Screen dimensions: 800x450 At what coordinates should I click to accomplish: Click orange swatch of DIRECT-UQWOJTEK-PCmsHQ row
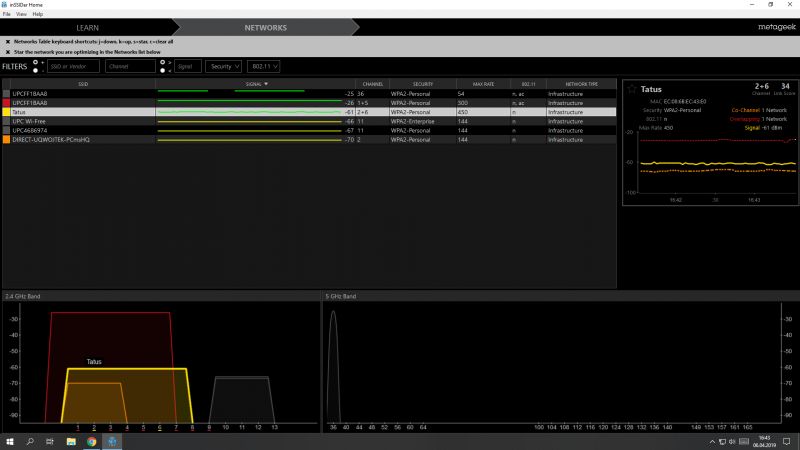coord(7,140)
